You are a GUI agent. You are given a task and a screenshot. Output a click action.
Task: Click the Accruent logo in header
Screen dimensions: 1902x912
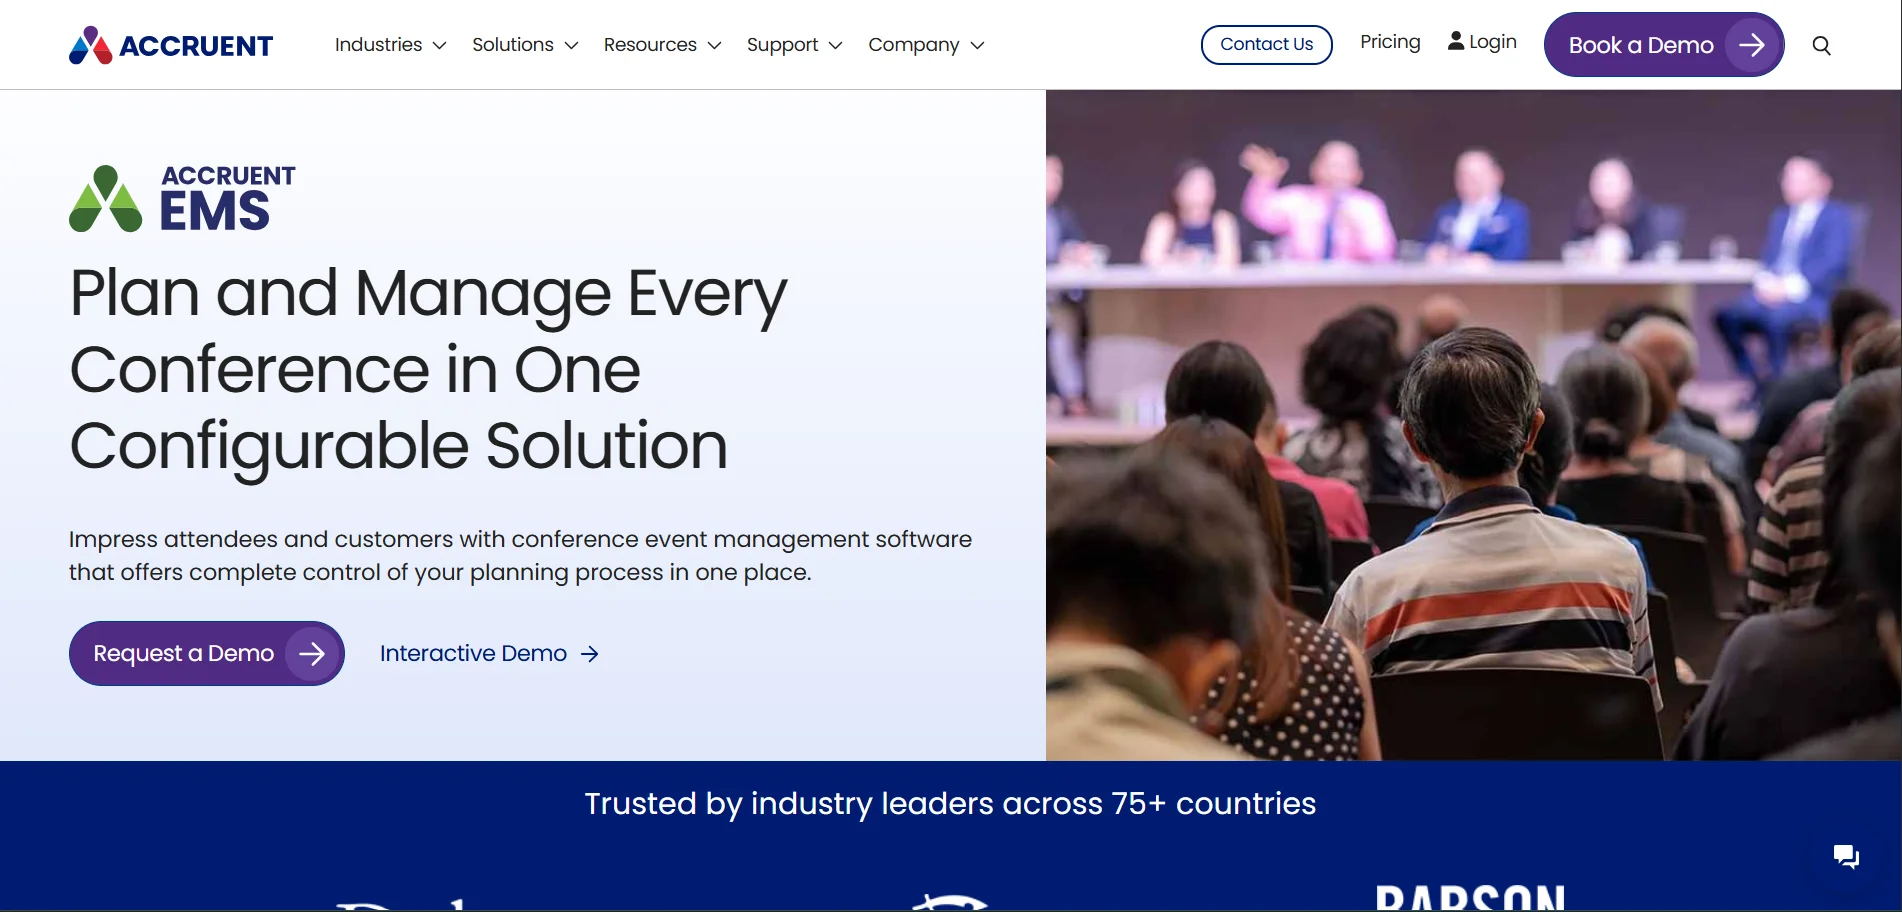[x=171, y=45]
